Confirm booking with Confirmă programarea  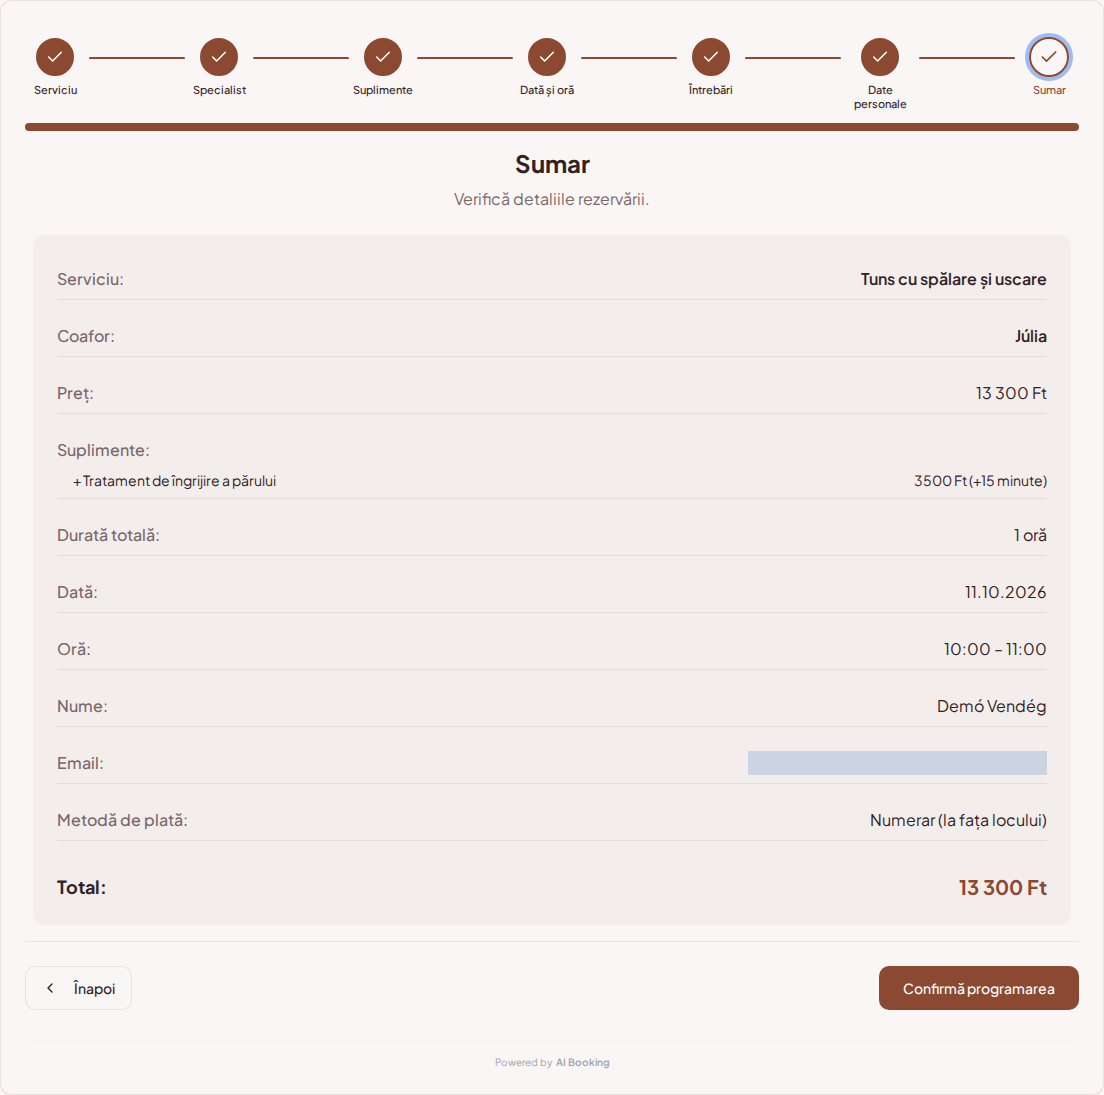(x=979, y=988)
